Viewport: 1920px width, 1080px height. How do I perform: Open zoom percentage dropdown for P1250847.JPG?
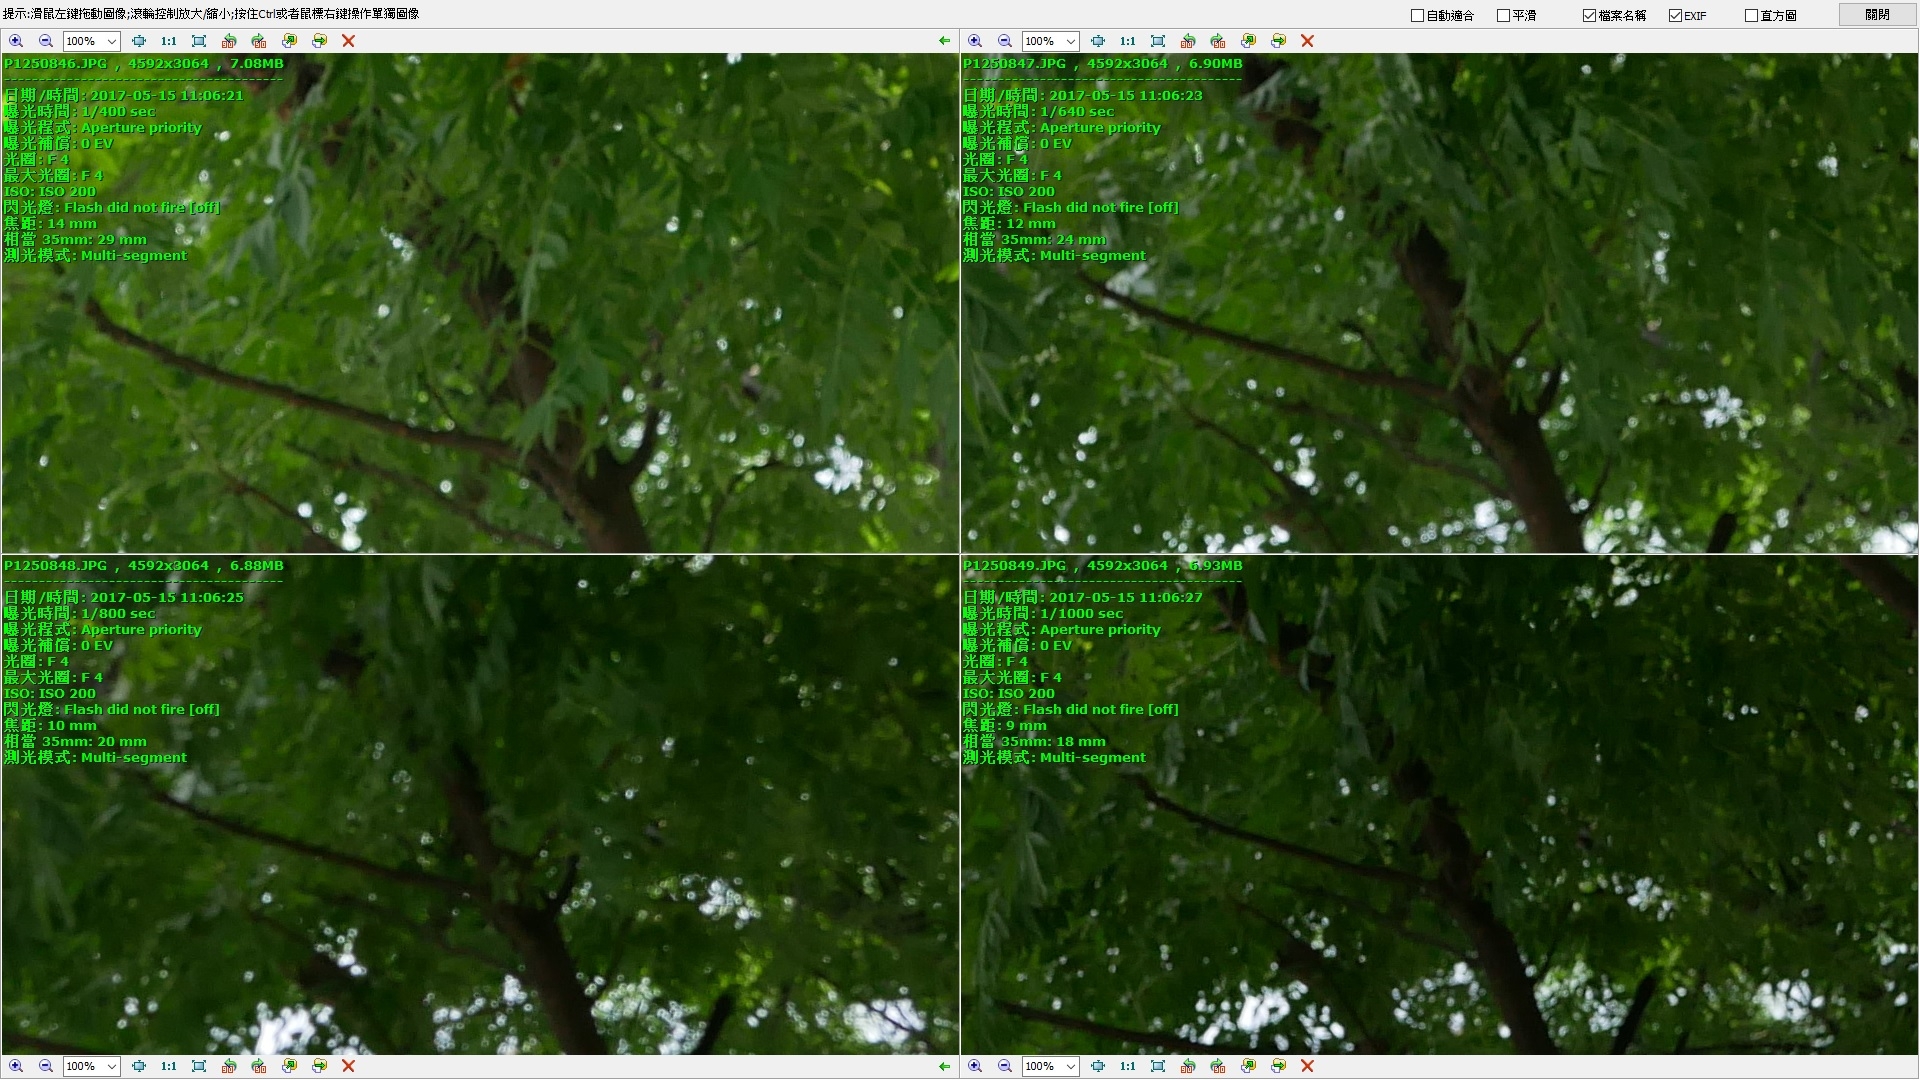[x=1070, y=41]
